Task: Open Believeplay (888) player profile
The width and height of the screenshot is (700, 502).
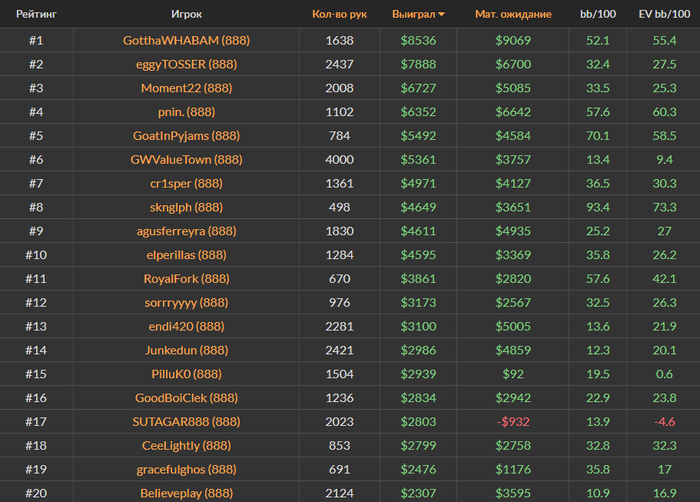Action: click(186, 493)
